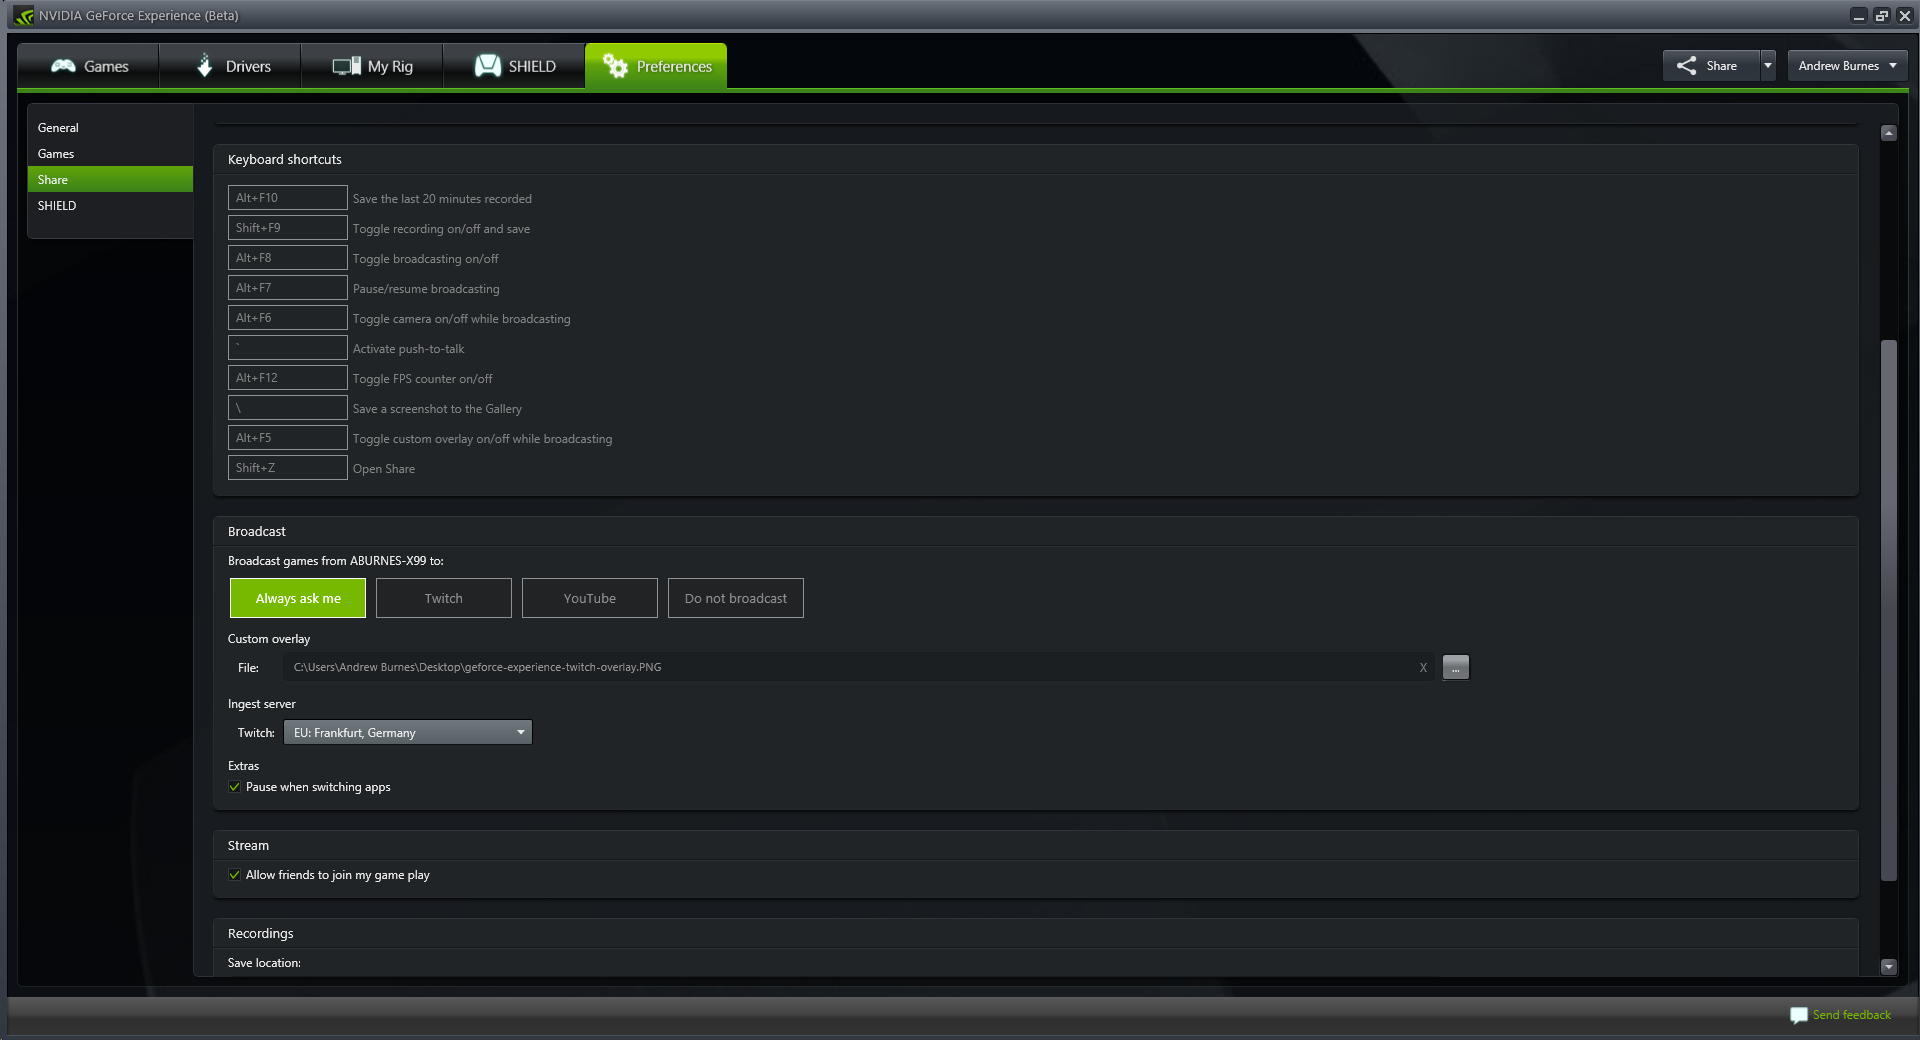This screenshot has height=1040, width=1920.
Task: Select Share in the sidebar
Action: [x=110, y=180]
